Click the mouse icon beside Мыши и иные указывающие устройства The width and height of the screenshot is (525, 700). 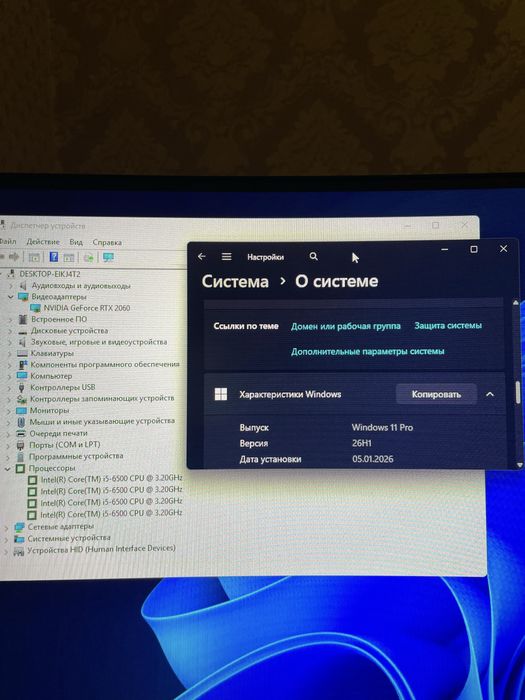[21, 421]
